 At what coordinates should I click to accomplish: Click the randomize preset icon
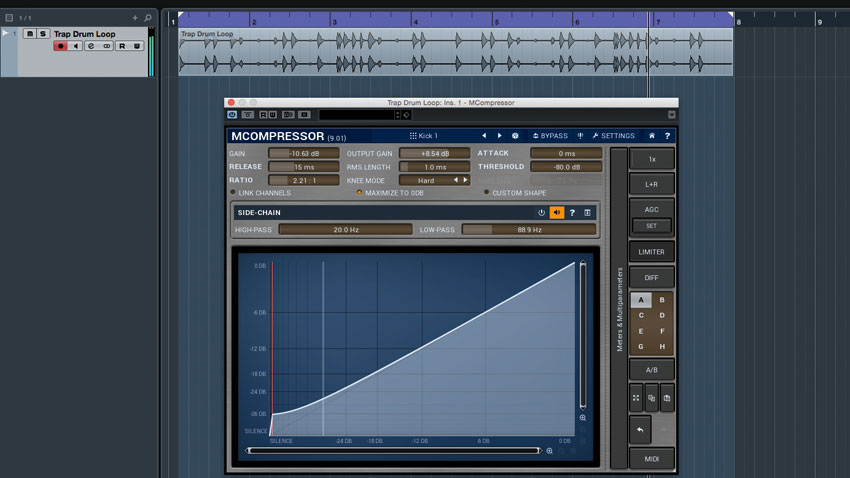click(515, 136)
